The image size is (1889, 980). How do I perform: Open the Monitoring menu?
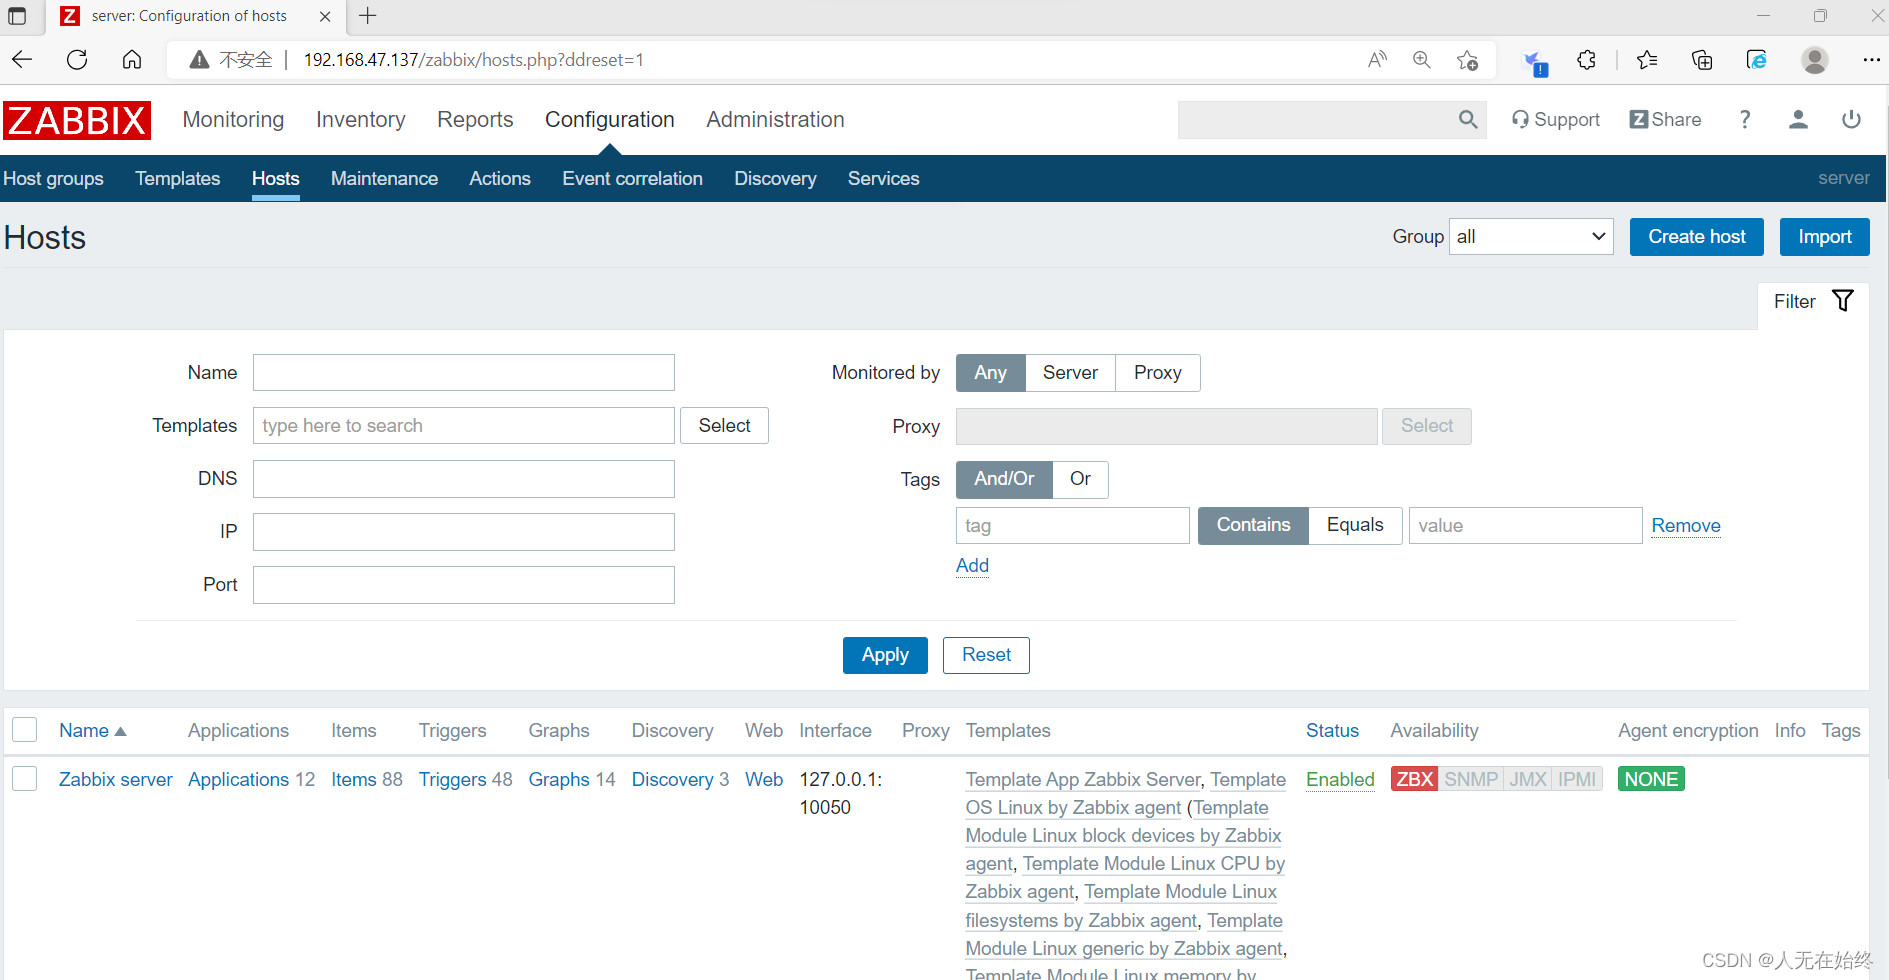tap(233, 120)
